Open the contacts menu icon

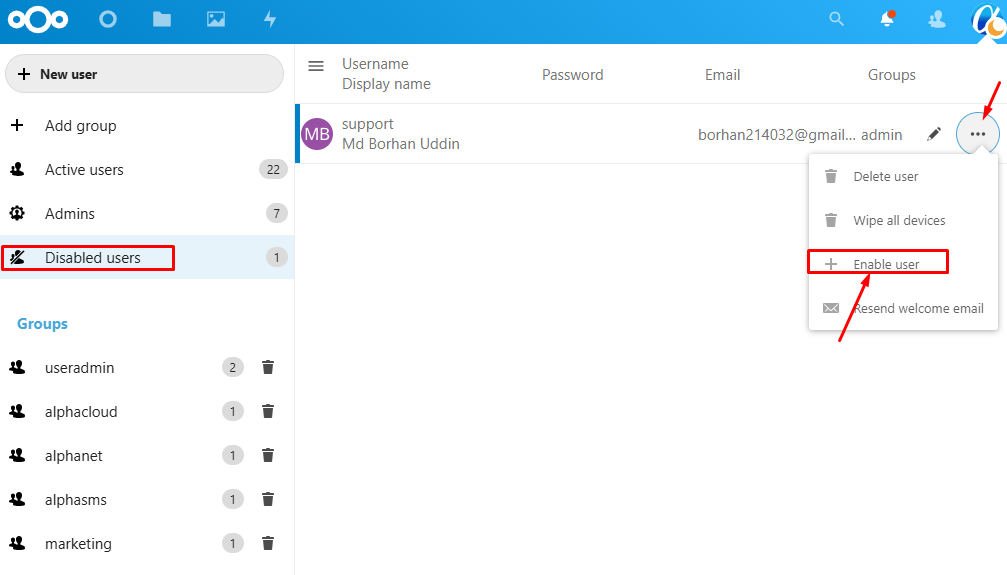tap(937, 19)
